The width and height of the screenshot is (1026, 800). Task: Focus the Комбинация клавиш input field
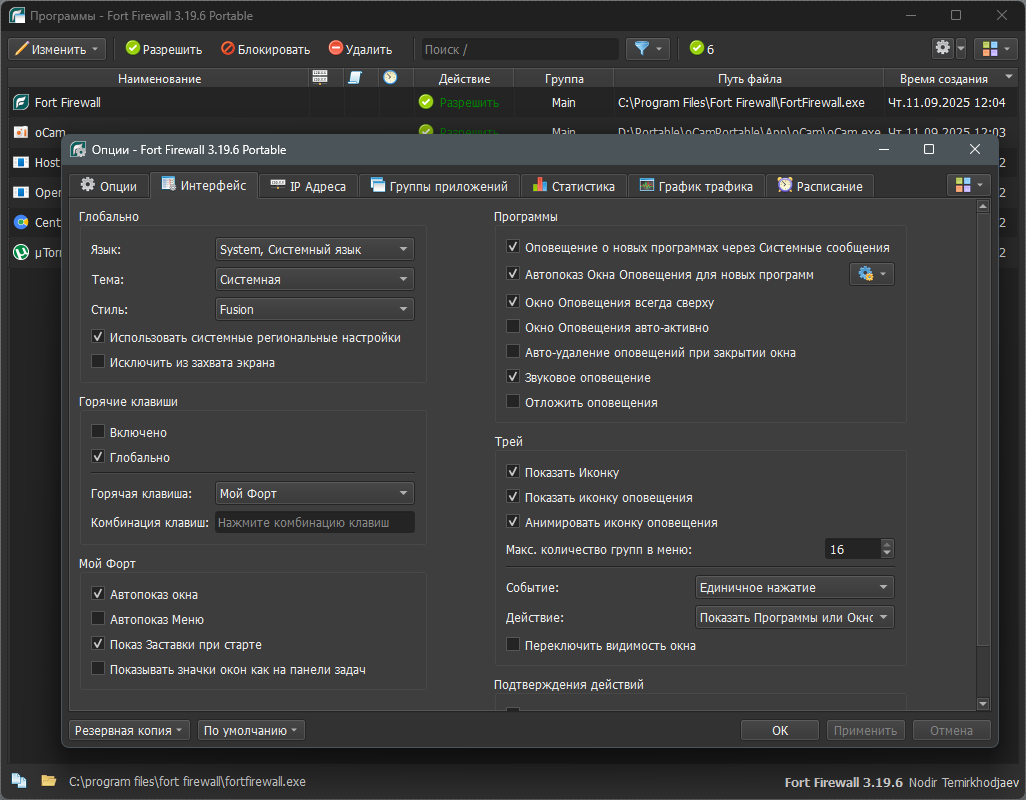pyautogui.click(x=315, y=522)
